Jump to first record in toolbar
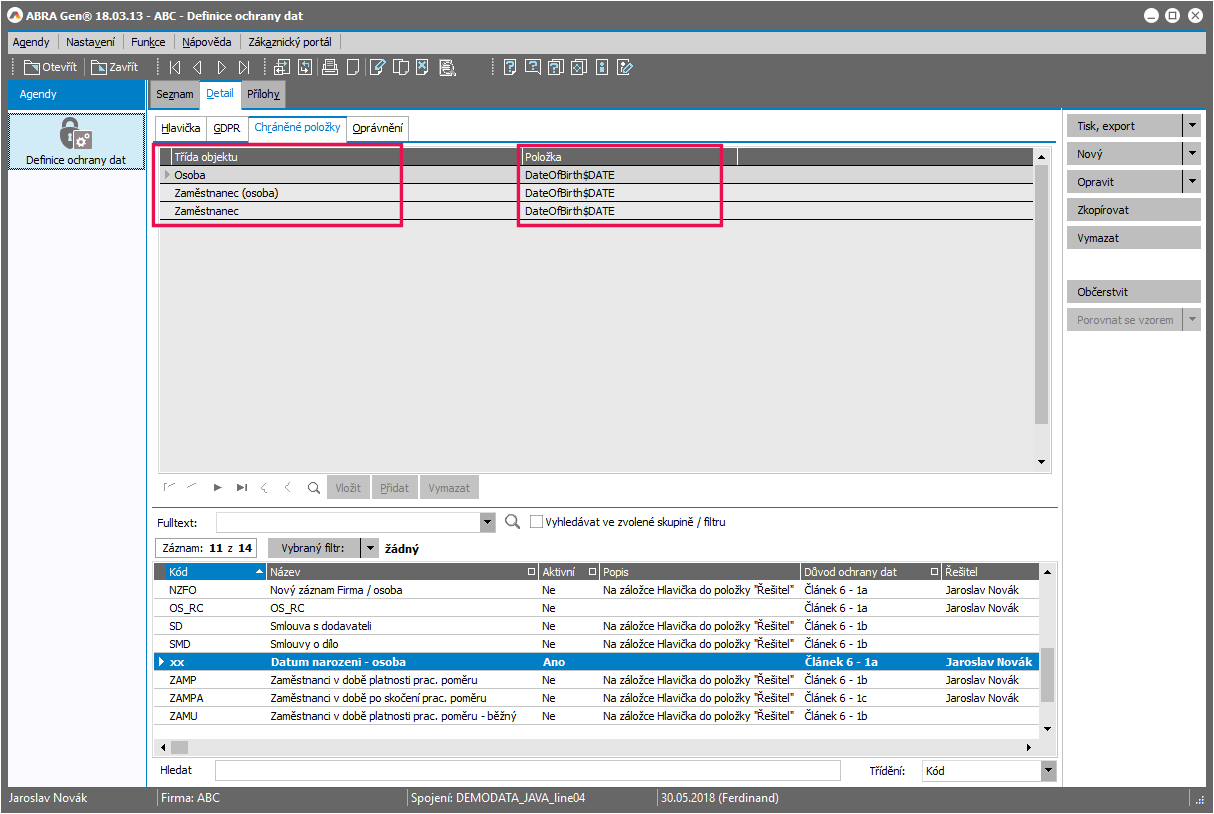The width and height of the screenshot is (1214, 814). (175, 68)
